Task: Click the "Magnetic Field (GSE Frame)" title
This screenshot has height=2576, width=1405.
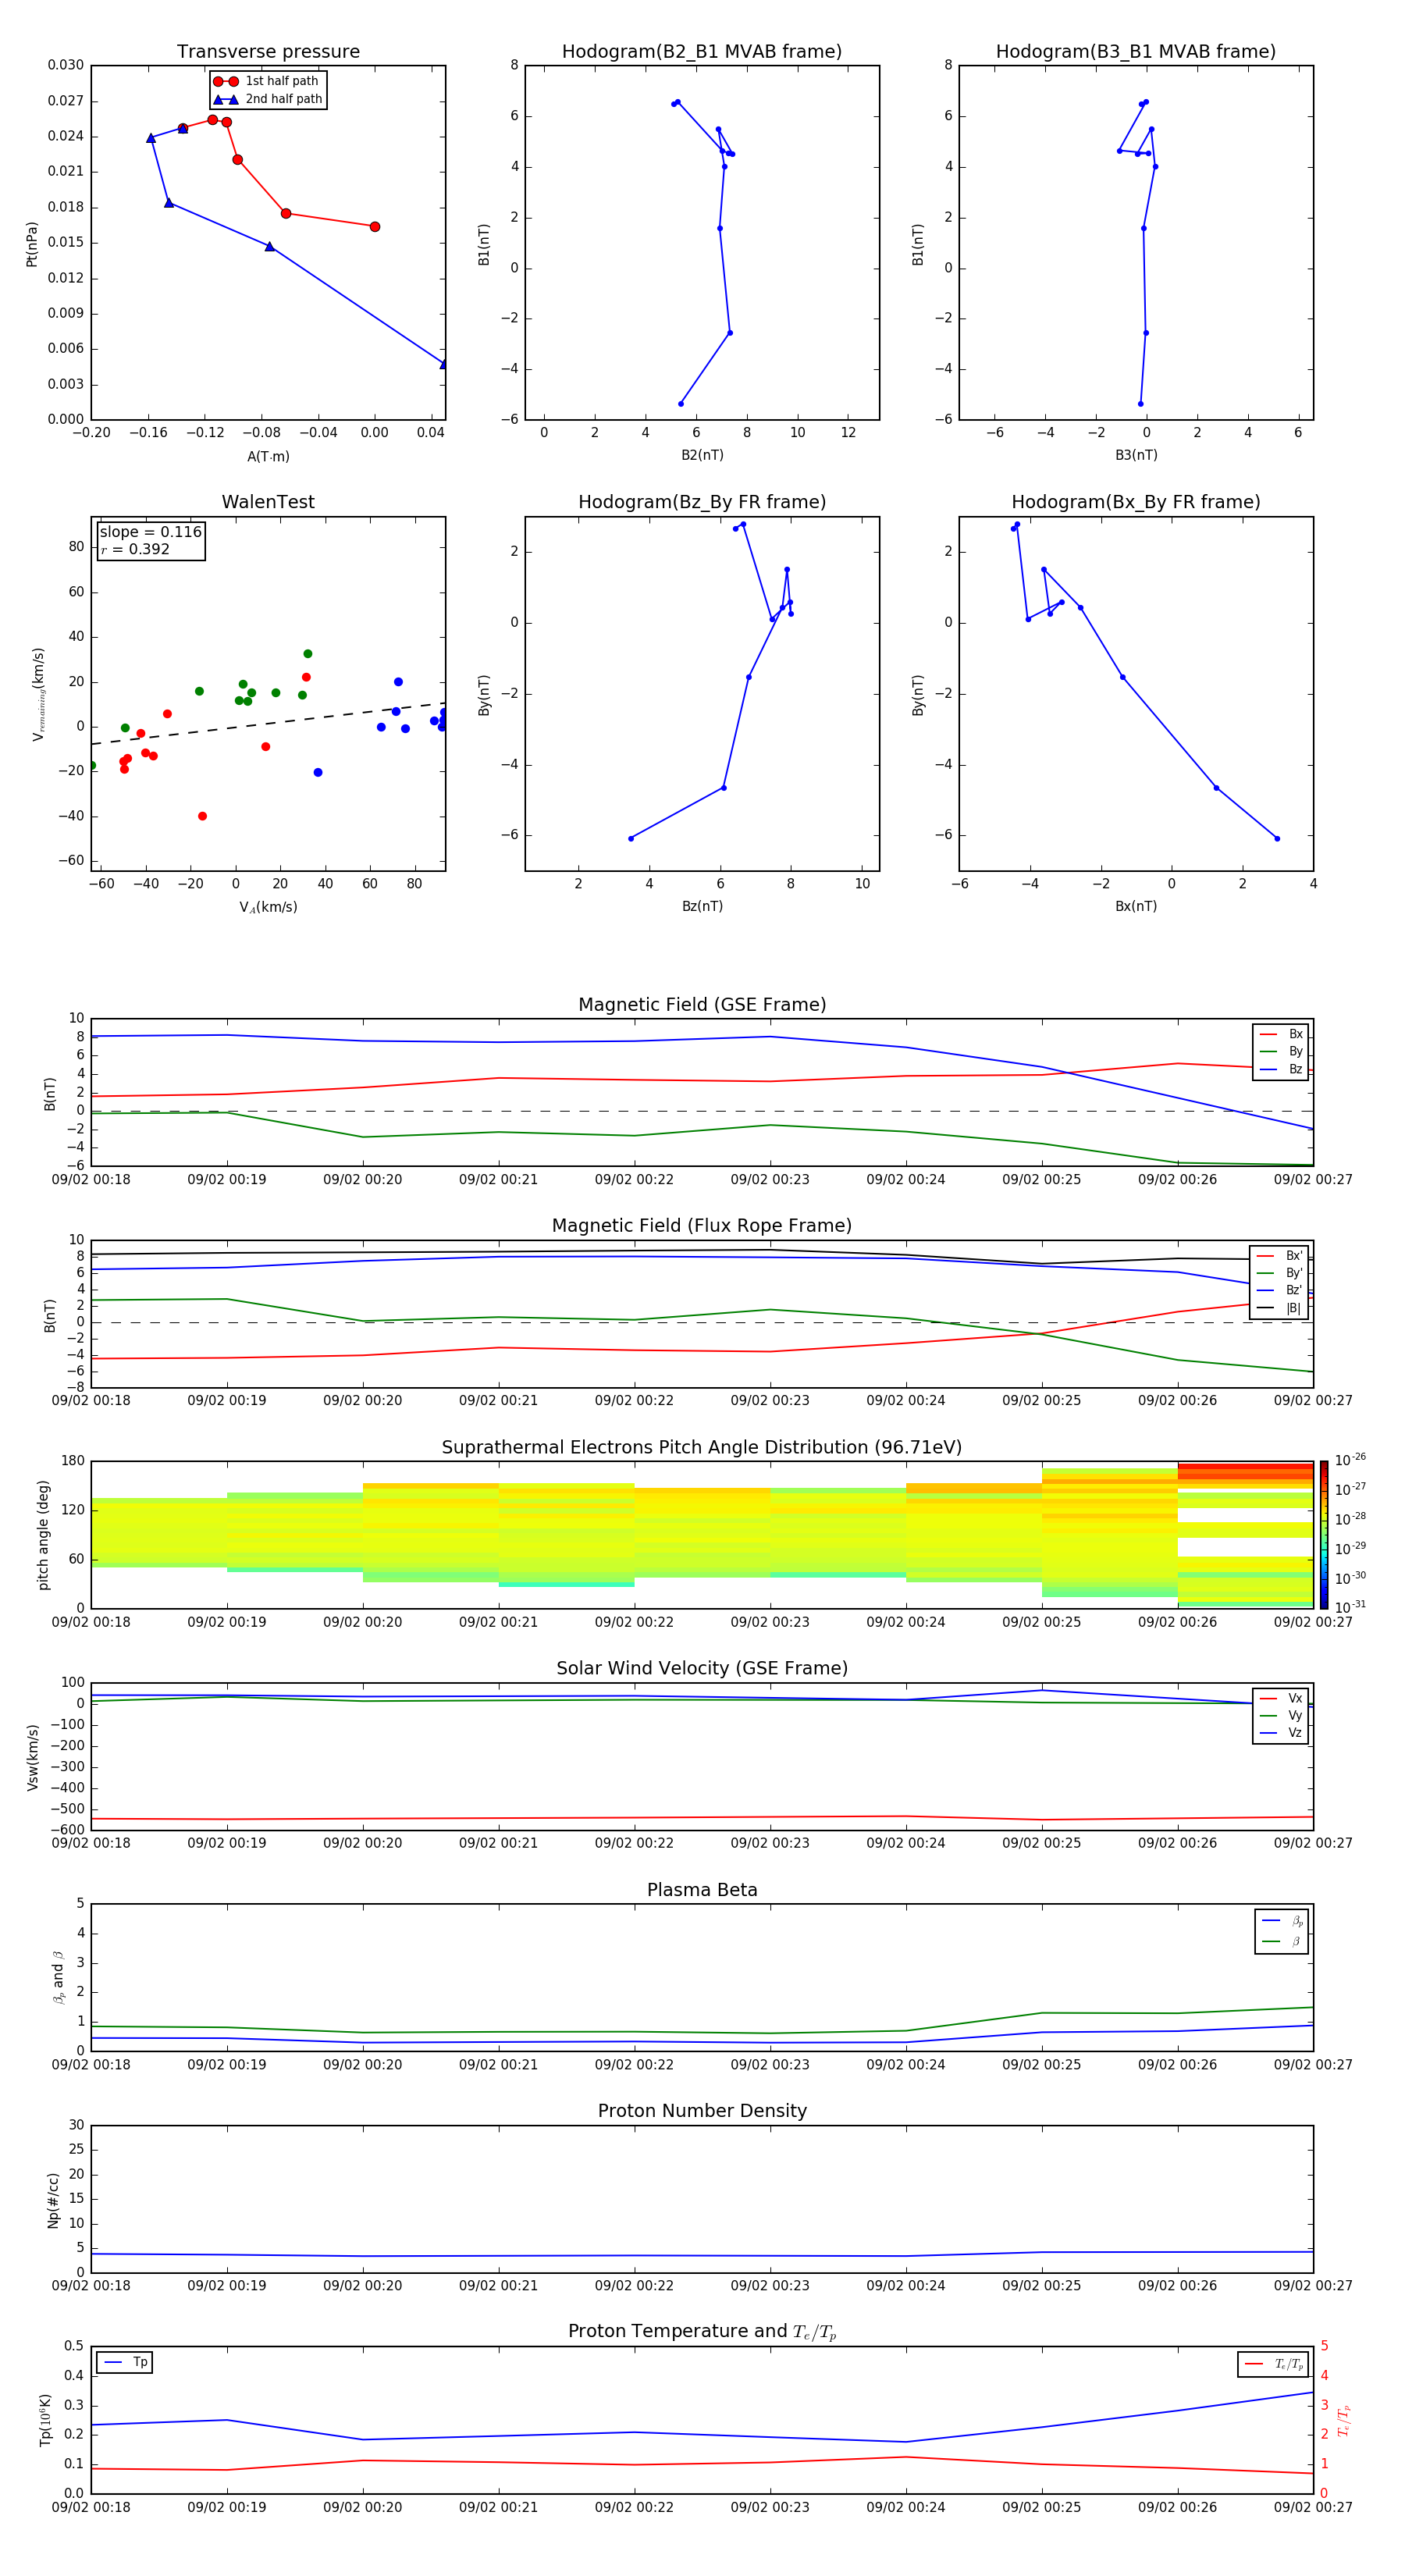Action: tap(701, 1004)
